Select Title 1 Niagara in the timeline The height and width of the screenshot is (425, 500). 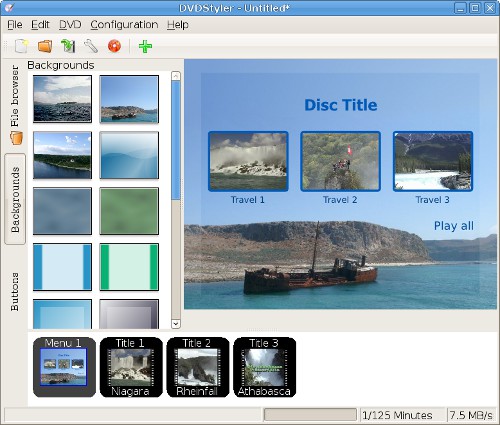(x=131, y=367)
